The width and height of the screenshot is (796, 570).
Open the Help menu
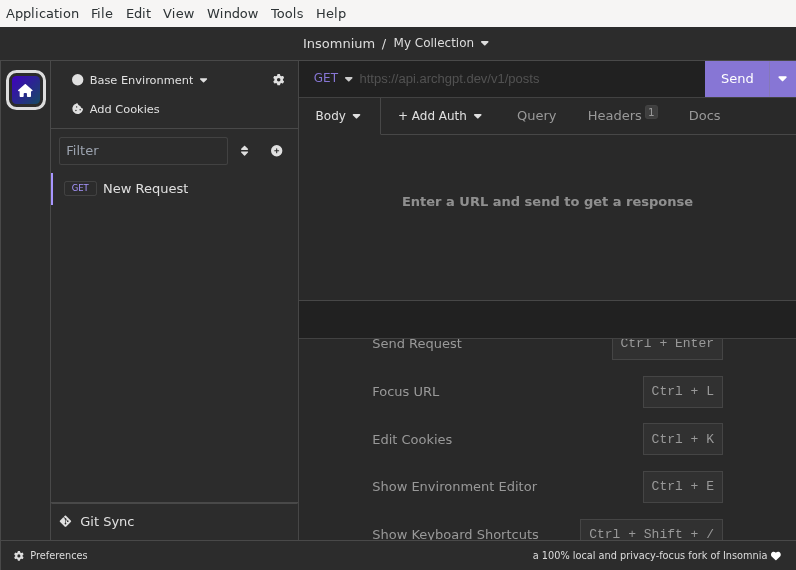tap(330, 13)
